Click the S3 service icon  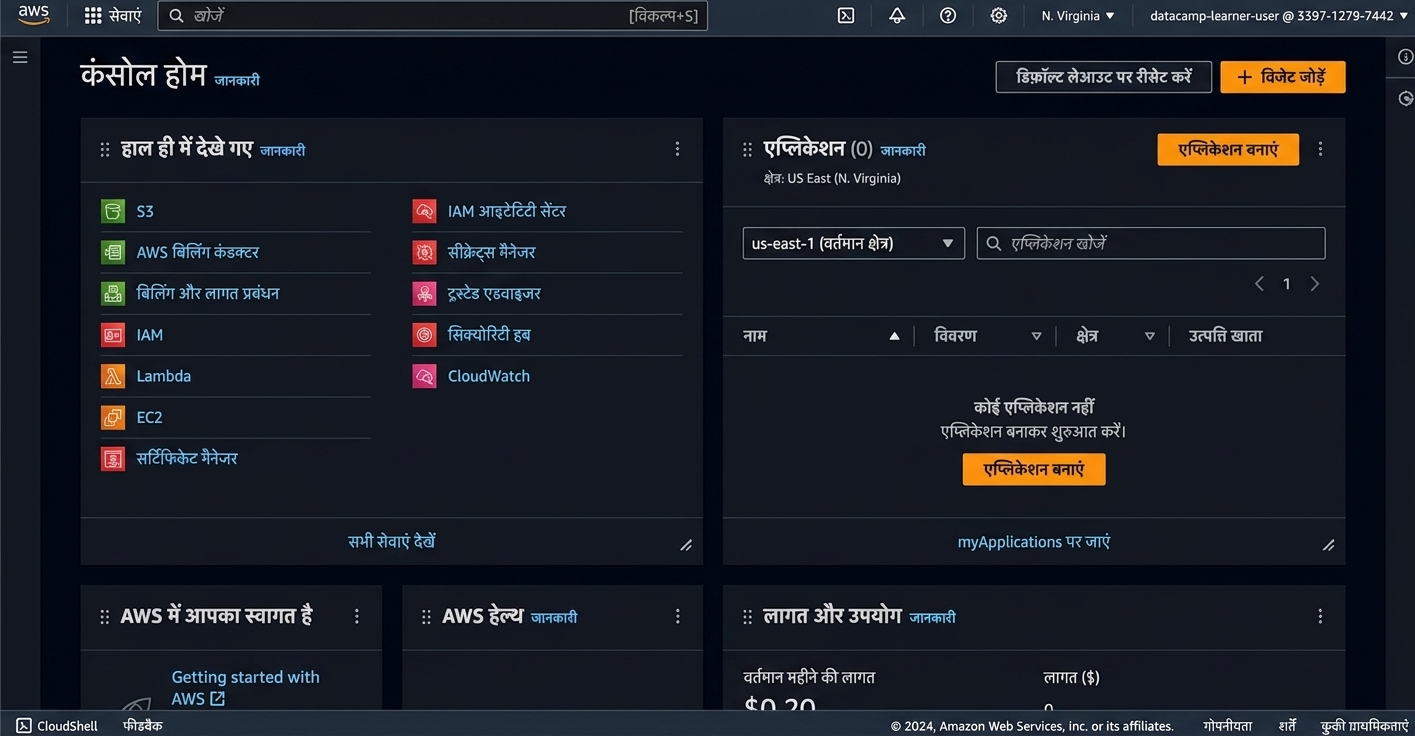point(113,211)
